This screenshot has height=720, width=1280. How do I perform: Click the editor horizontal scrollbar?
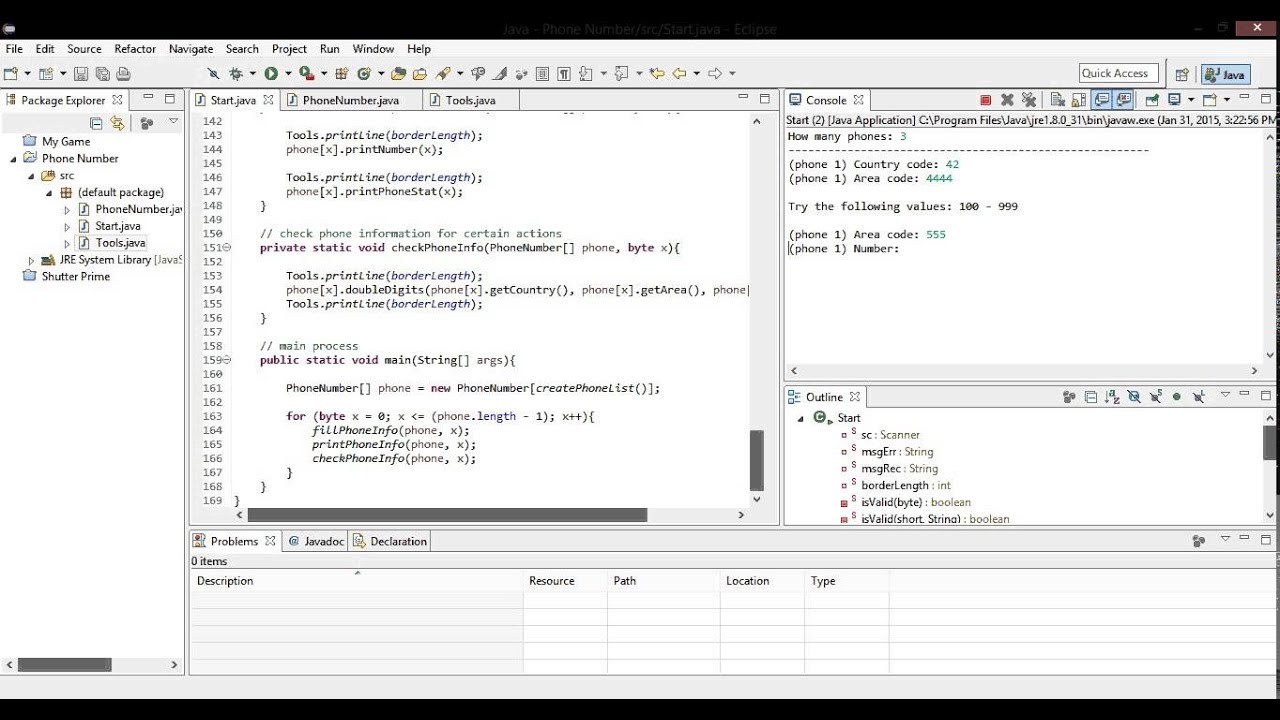(x=447, y=515)
